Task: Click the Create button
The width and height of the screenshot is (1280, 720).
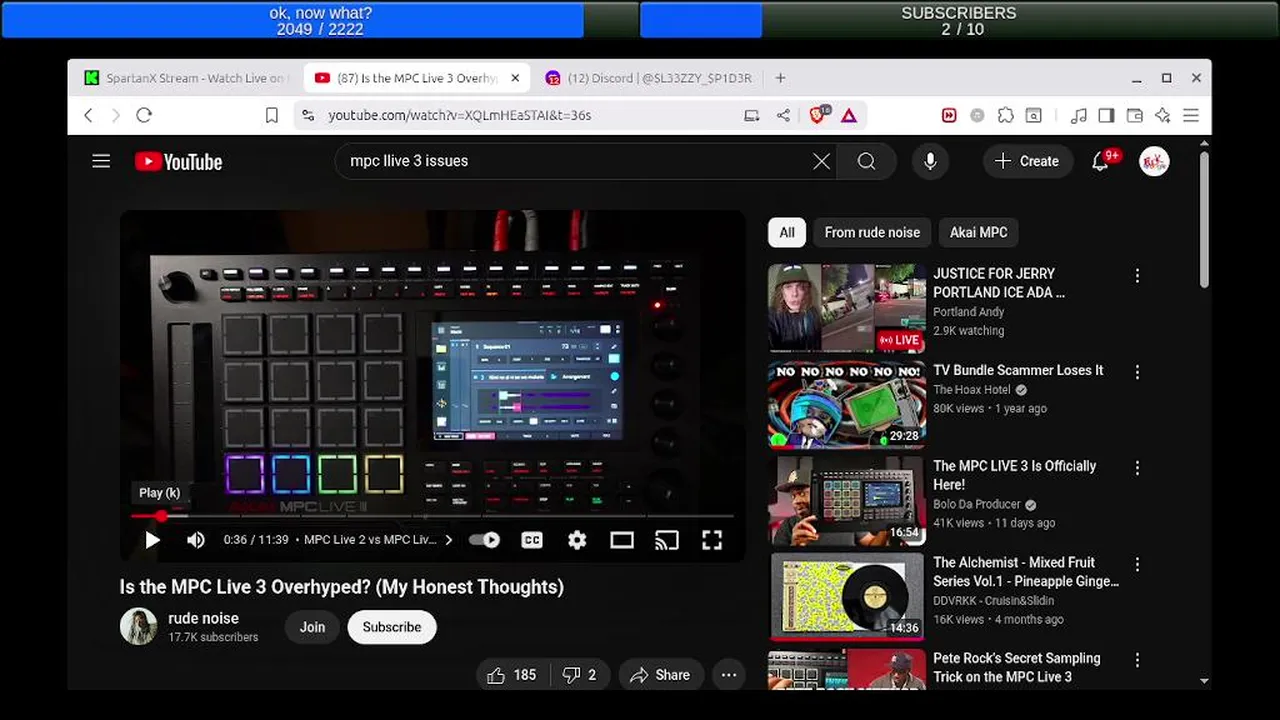Action: point(1028,161)
